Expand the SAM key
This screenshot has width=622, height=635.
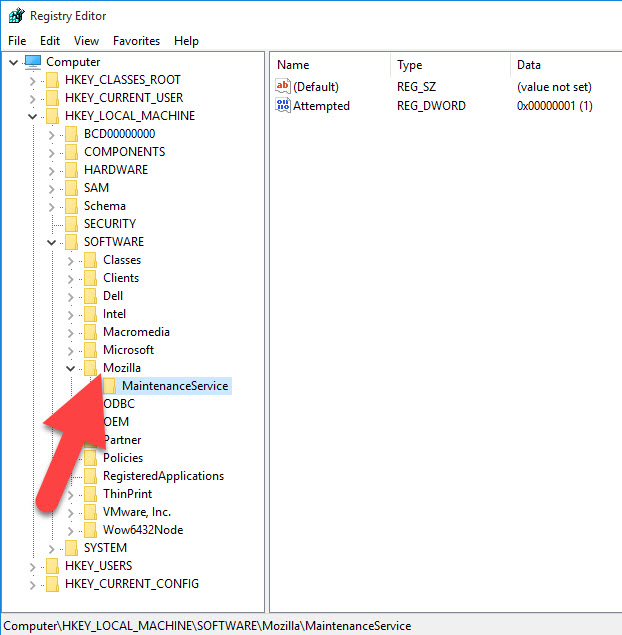pyautogui.click(x=51, y=189)
